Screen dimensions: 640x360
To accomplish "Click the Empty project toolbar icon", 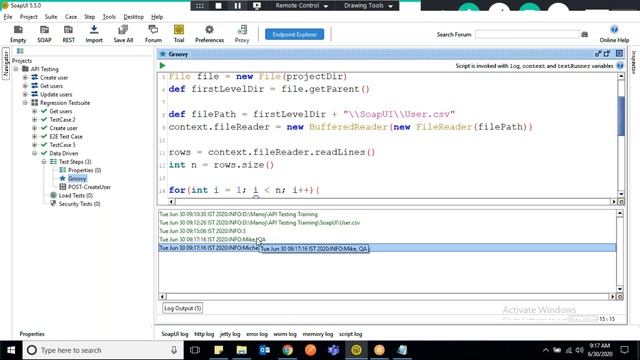I will [18, 34].
